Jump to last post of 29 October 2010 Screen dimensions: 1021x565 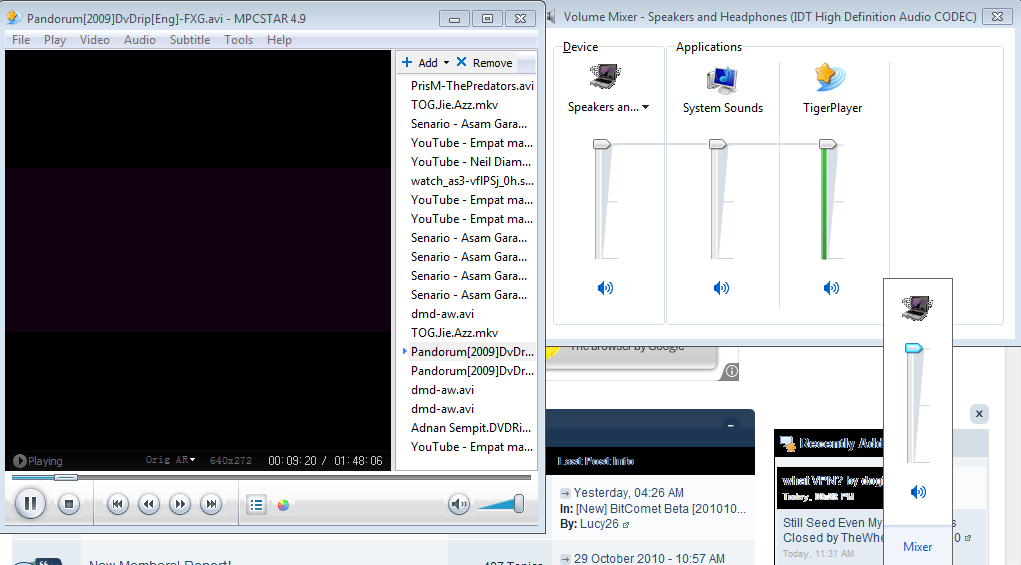pos(565,558)
